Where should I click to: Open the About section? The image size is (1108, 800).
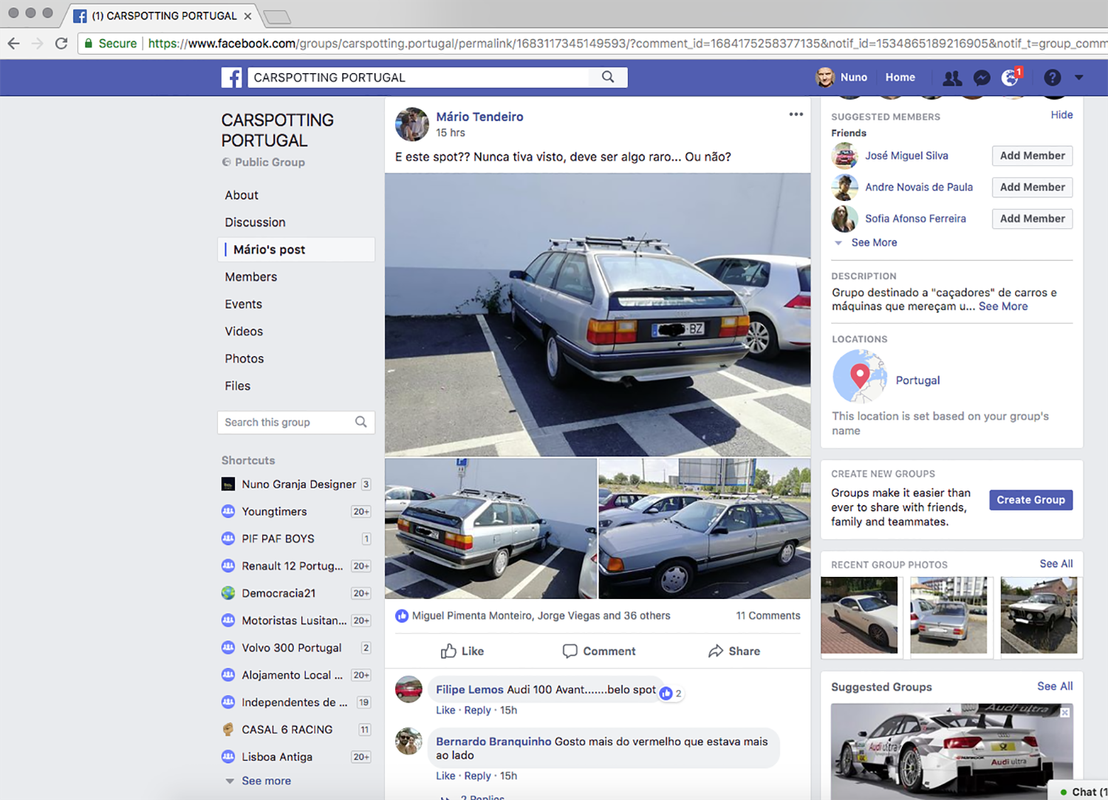tap(241, 195)
